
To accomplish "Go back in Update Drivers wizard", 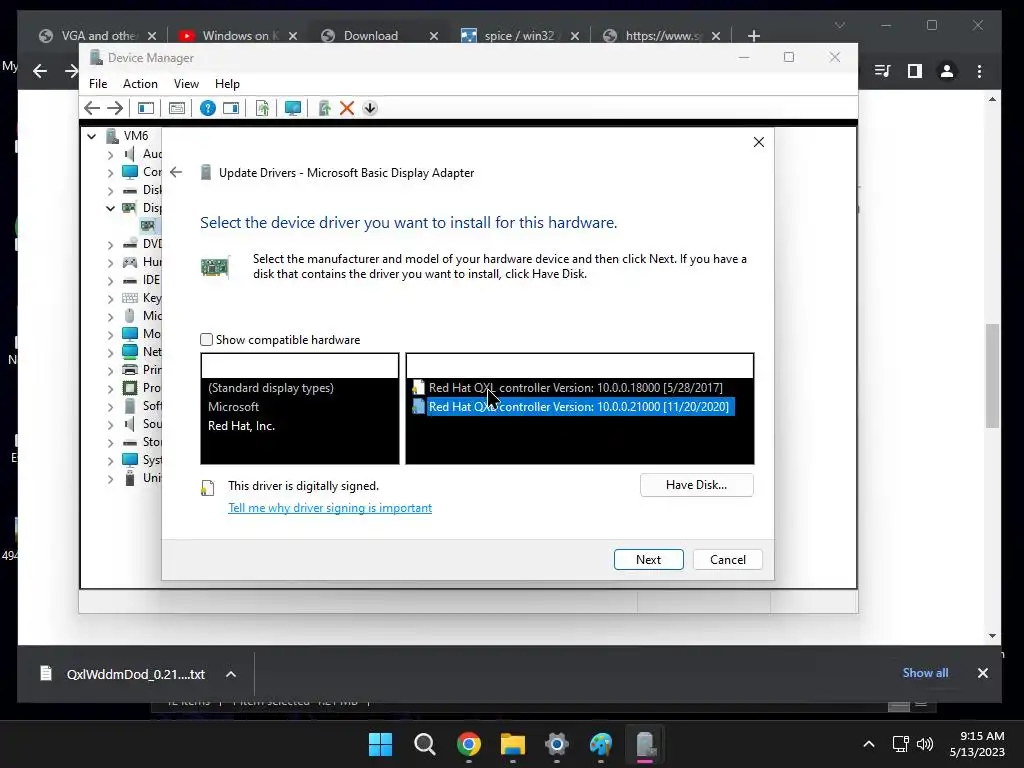I will pos(176,172).
